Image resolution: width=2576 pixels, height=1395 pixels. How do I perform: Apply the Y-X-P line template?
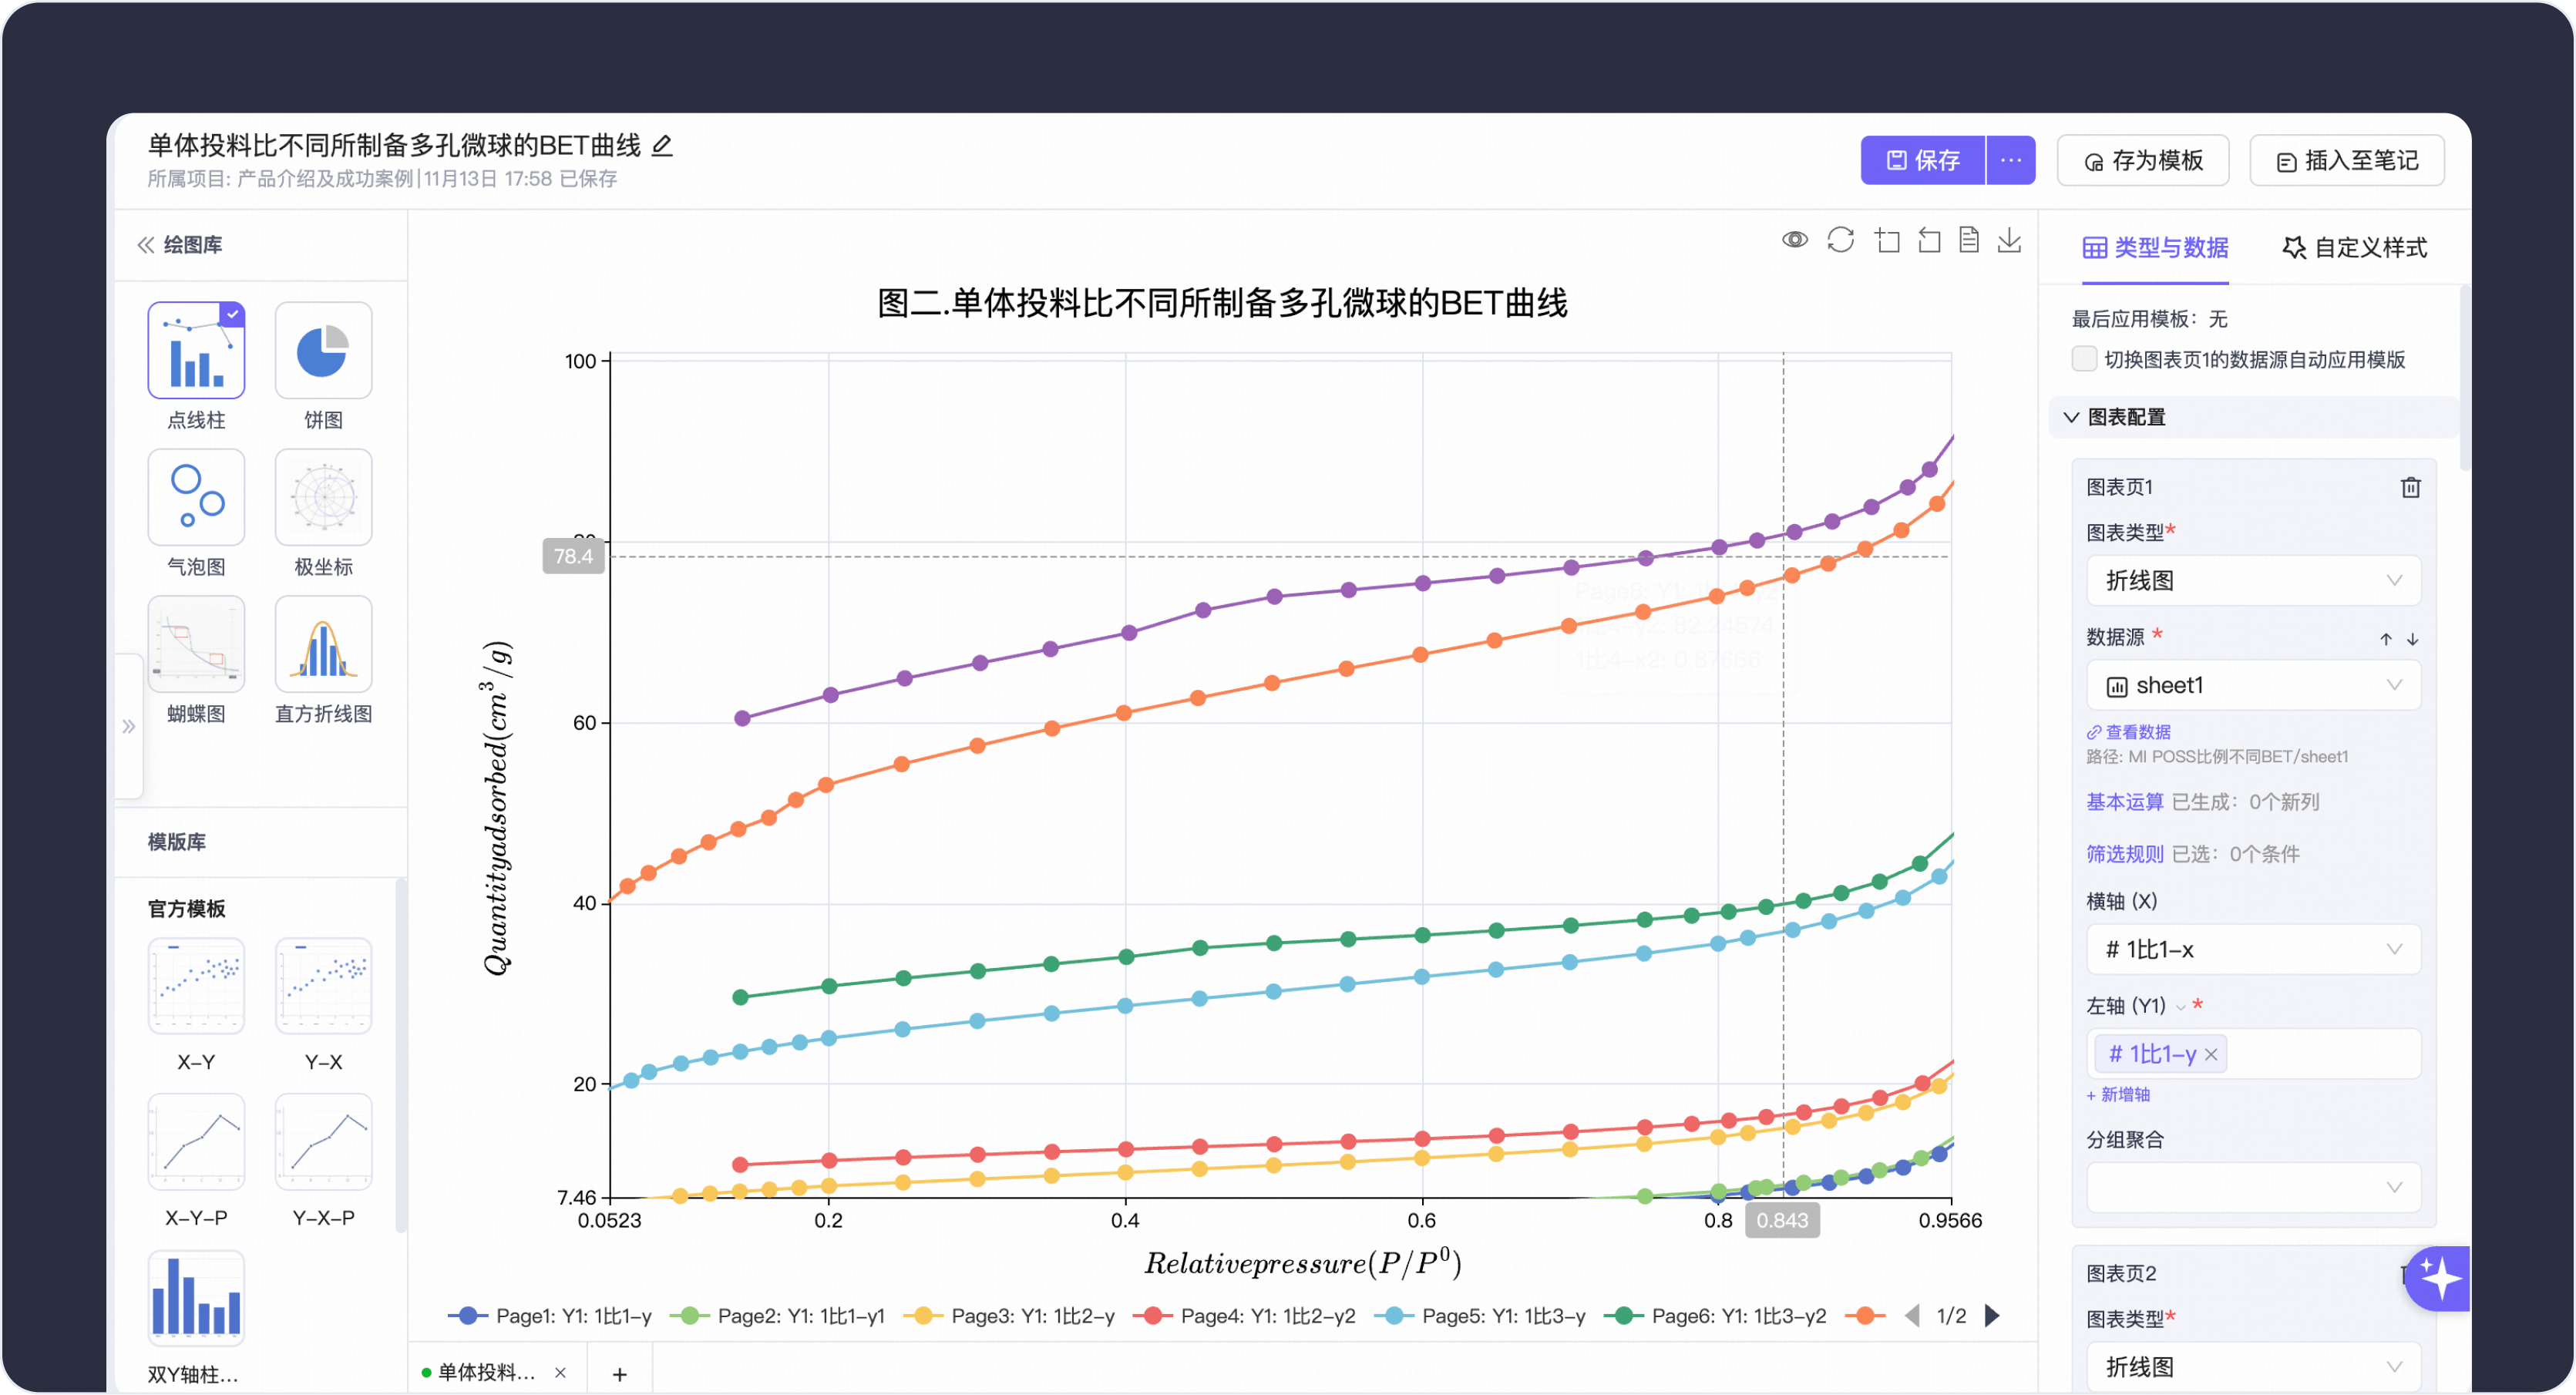pyautogui.click(x=323, y=1142)
